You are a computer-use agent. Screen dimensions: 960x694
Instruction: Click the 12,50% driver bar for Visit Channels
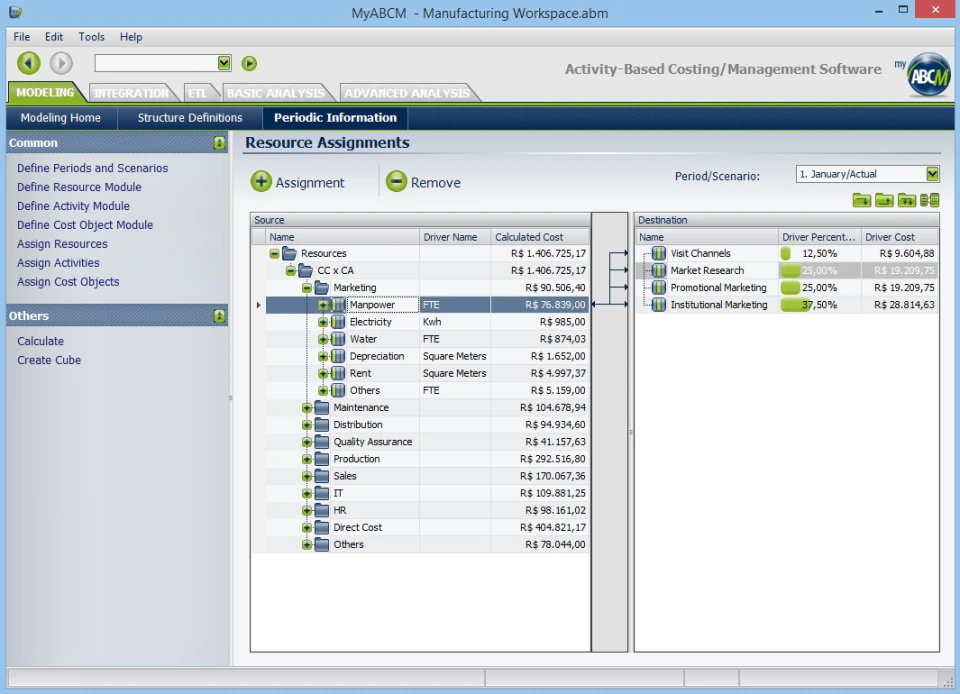tap(819, 253)
